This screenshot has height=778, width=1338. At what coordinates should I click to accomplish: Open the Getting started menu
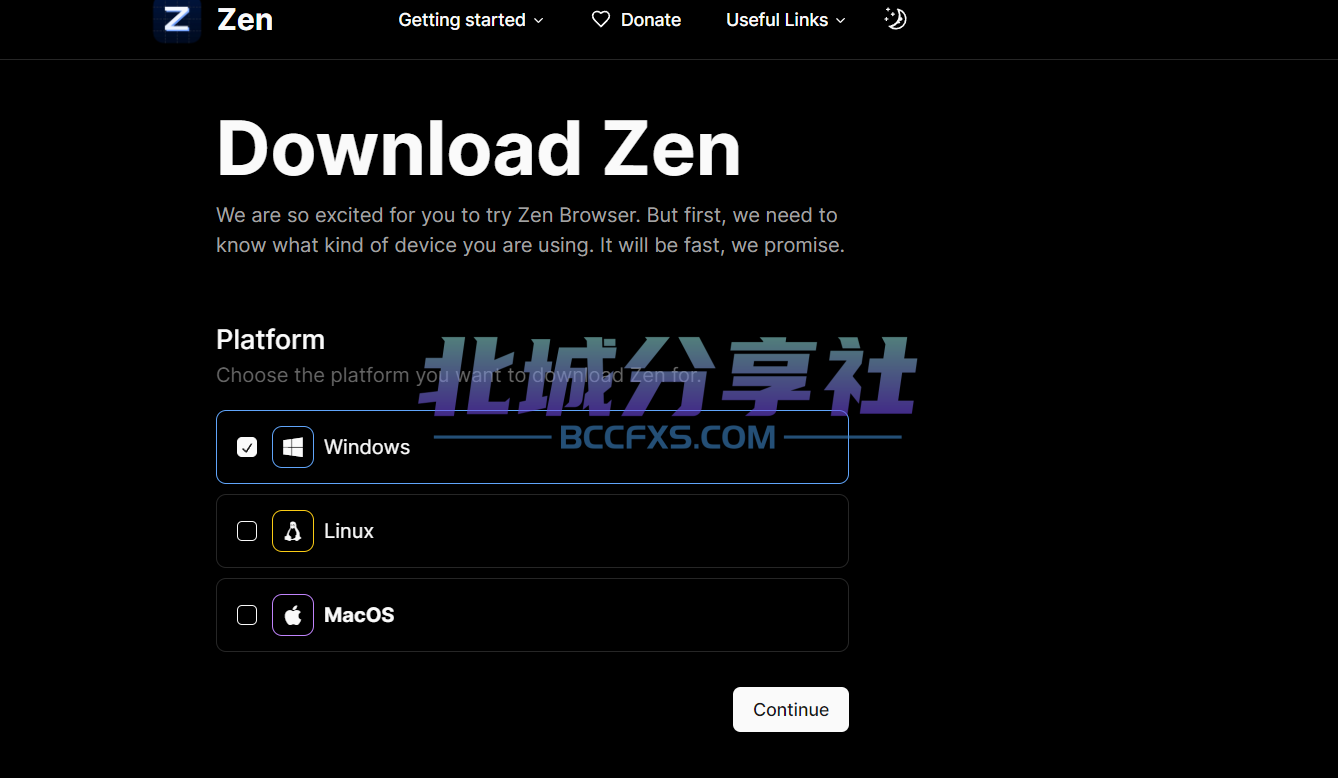point(471,20)
